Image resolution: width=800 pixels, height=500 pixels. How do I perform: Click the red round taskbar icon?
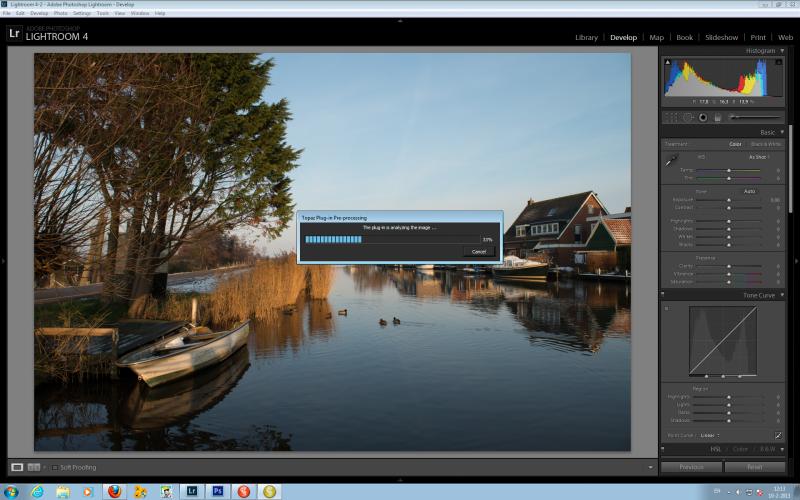(244, 491)
